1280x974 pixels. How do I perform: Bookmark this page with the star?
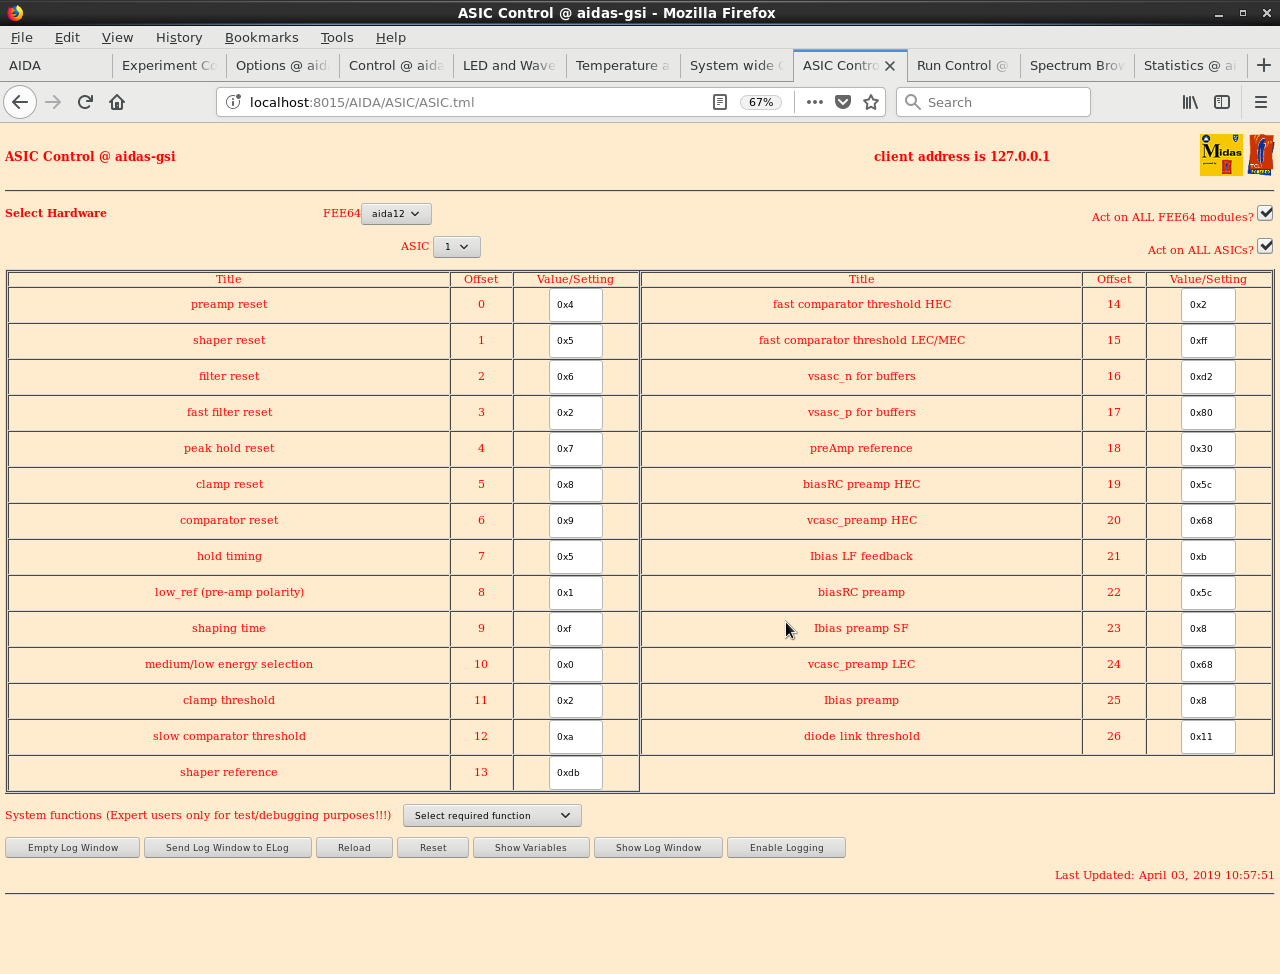click(871, 102)
